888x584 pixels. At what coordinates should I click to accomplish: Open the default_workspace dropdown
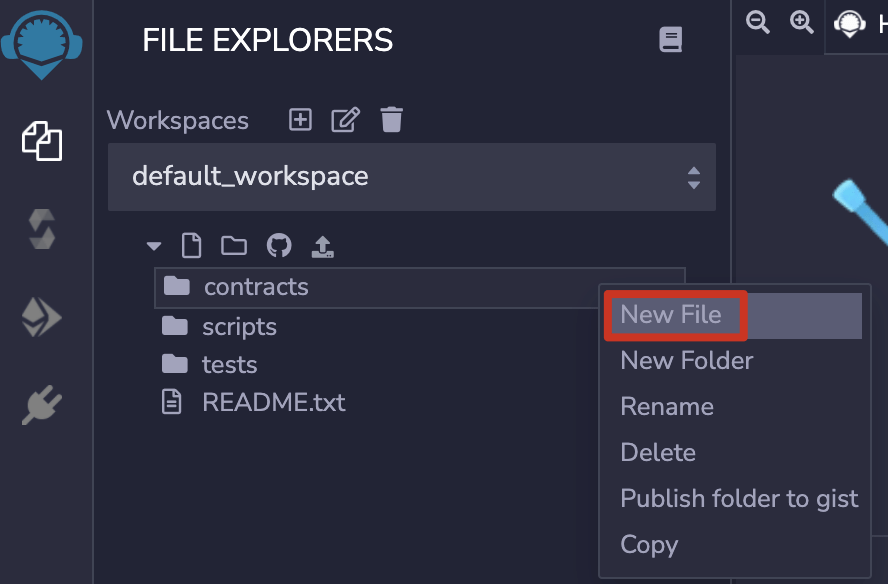(412, 177)
